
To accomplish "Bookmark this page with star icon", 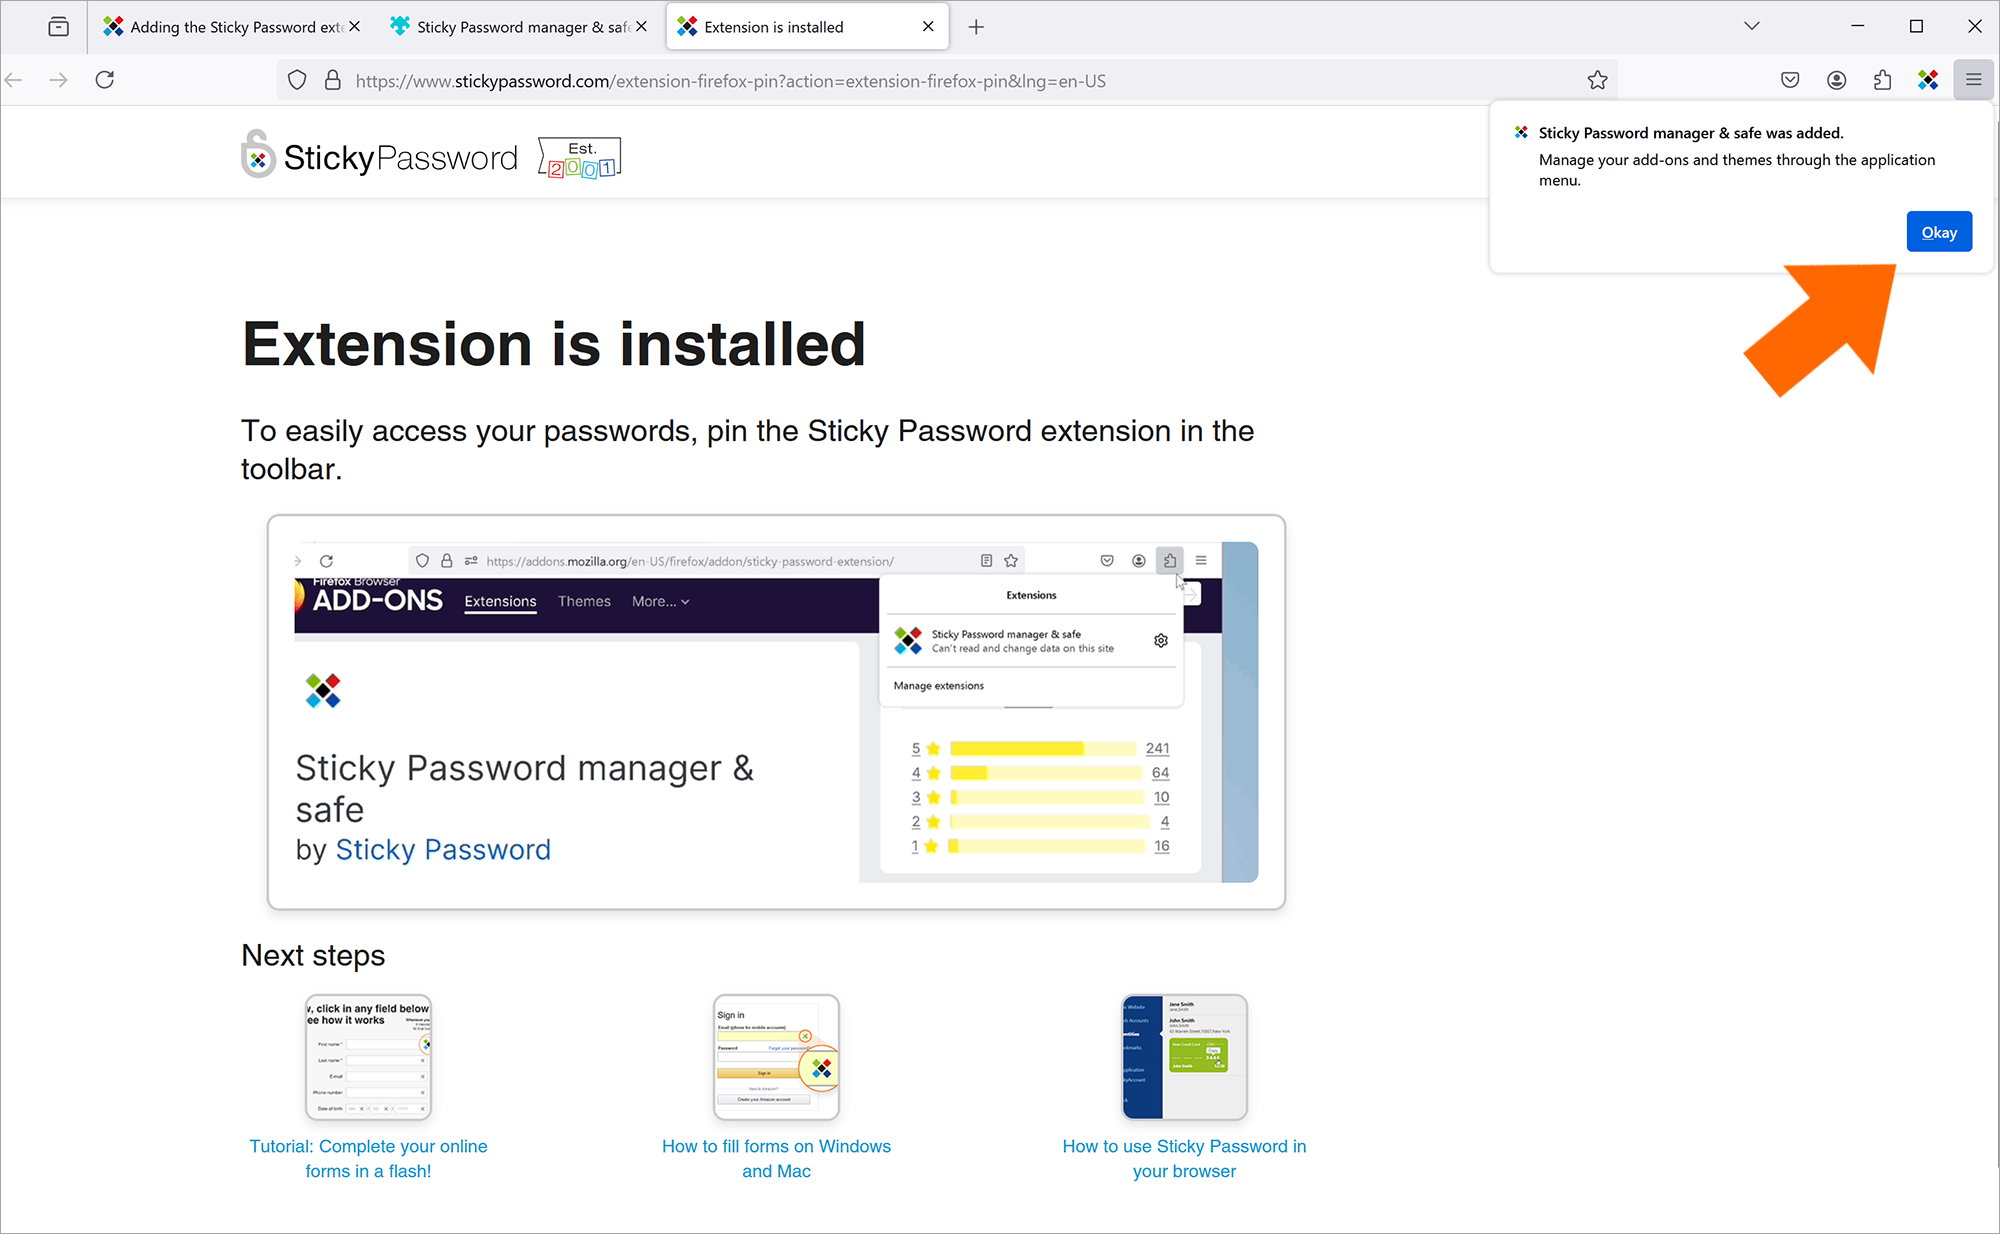I will [1597, 80].
